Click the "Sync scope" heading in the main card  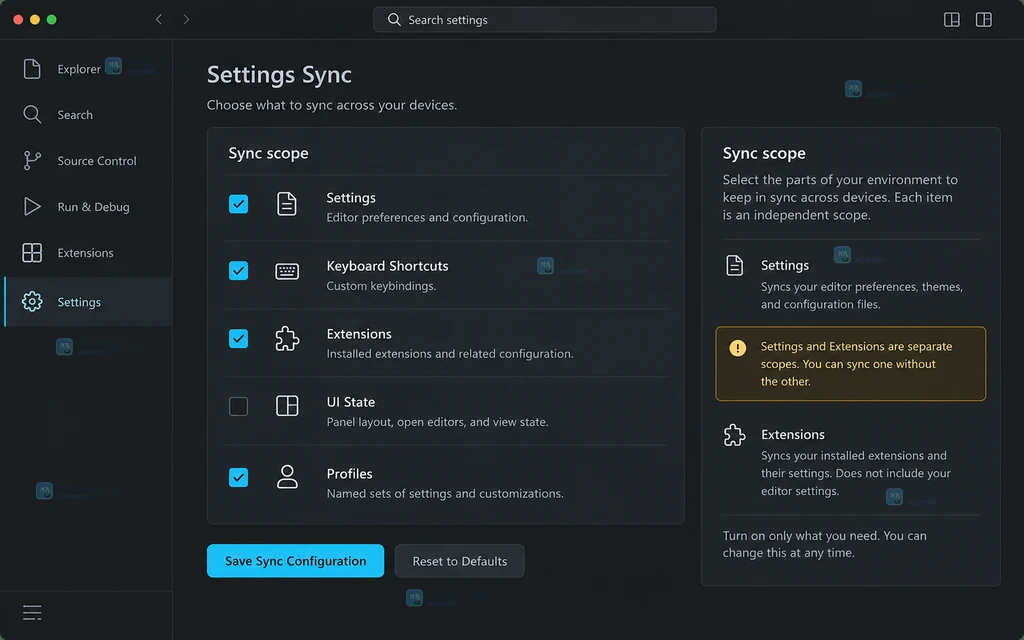268,153
